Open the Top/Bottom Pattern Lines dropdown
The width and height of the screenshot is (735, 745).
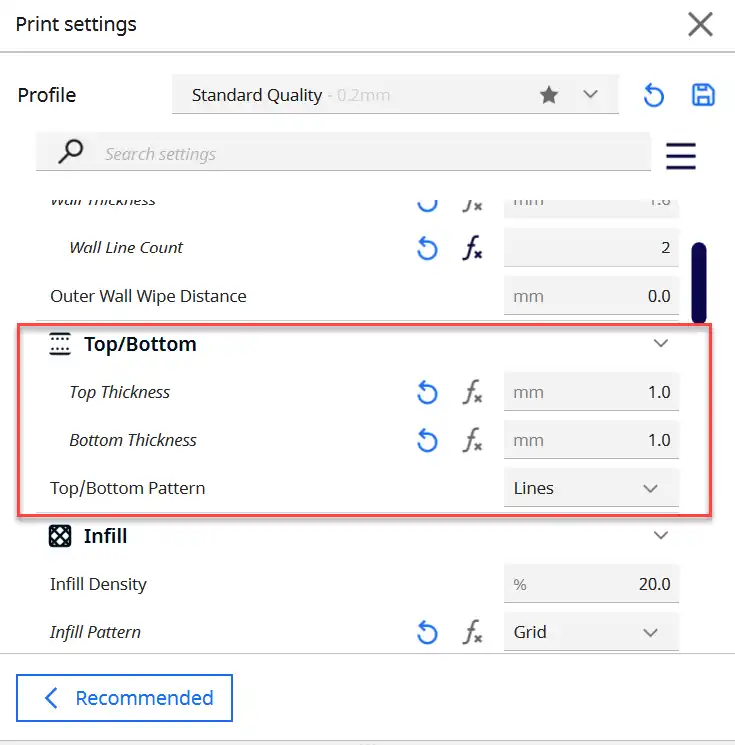(591, 488)
